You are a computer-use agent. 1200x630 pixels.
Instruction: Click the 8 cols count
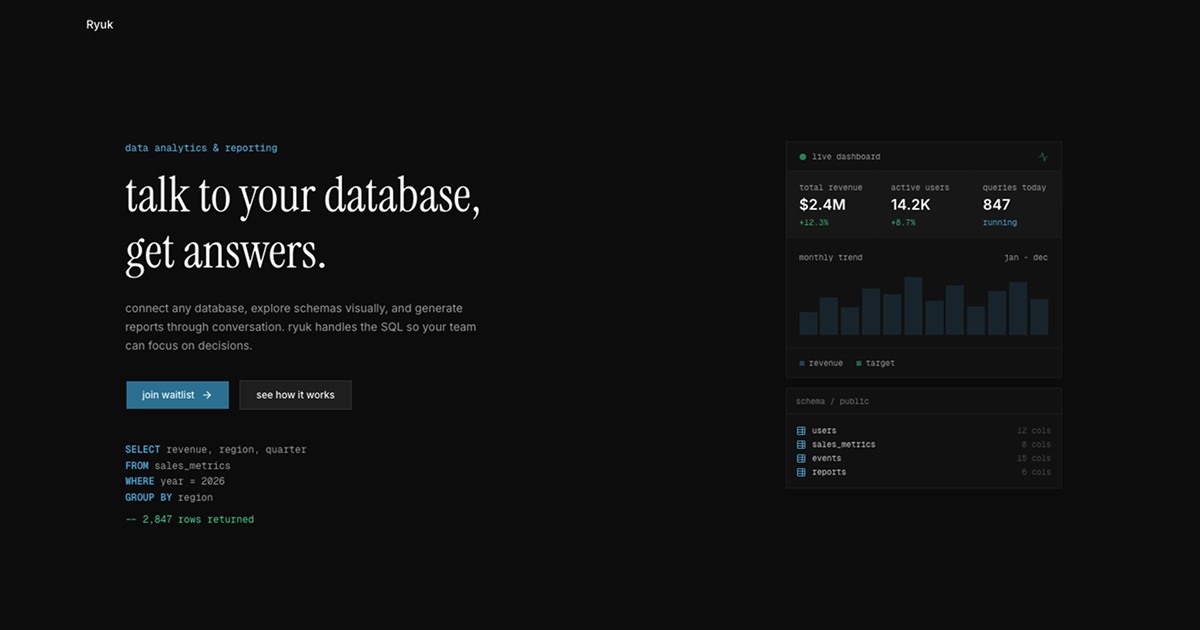[x=1036, y=445]
